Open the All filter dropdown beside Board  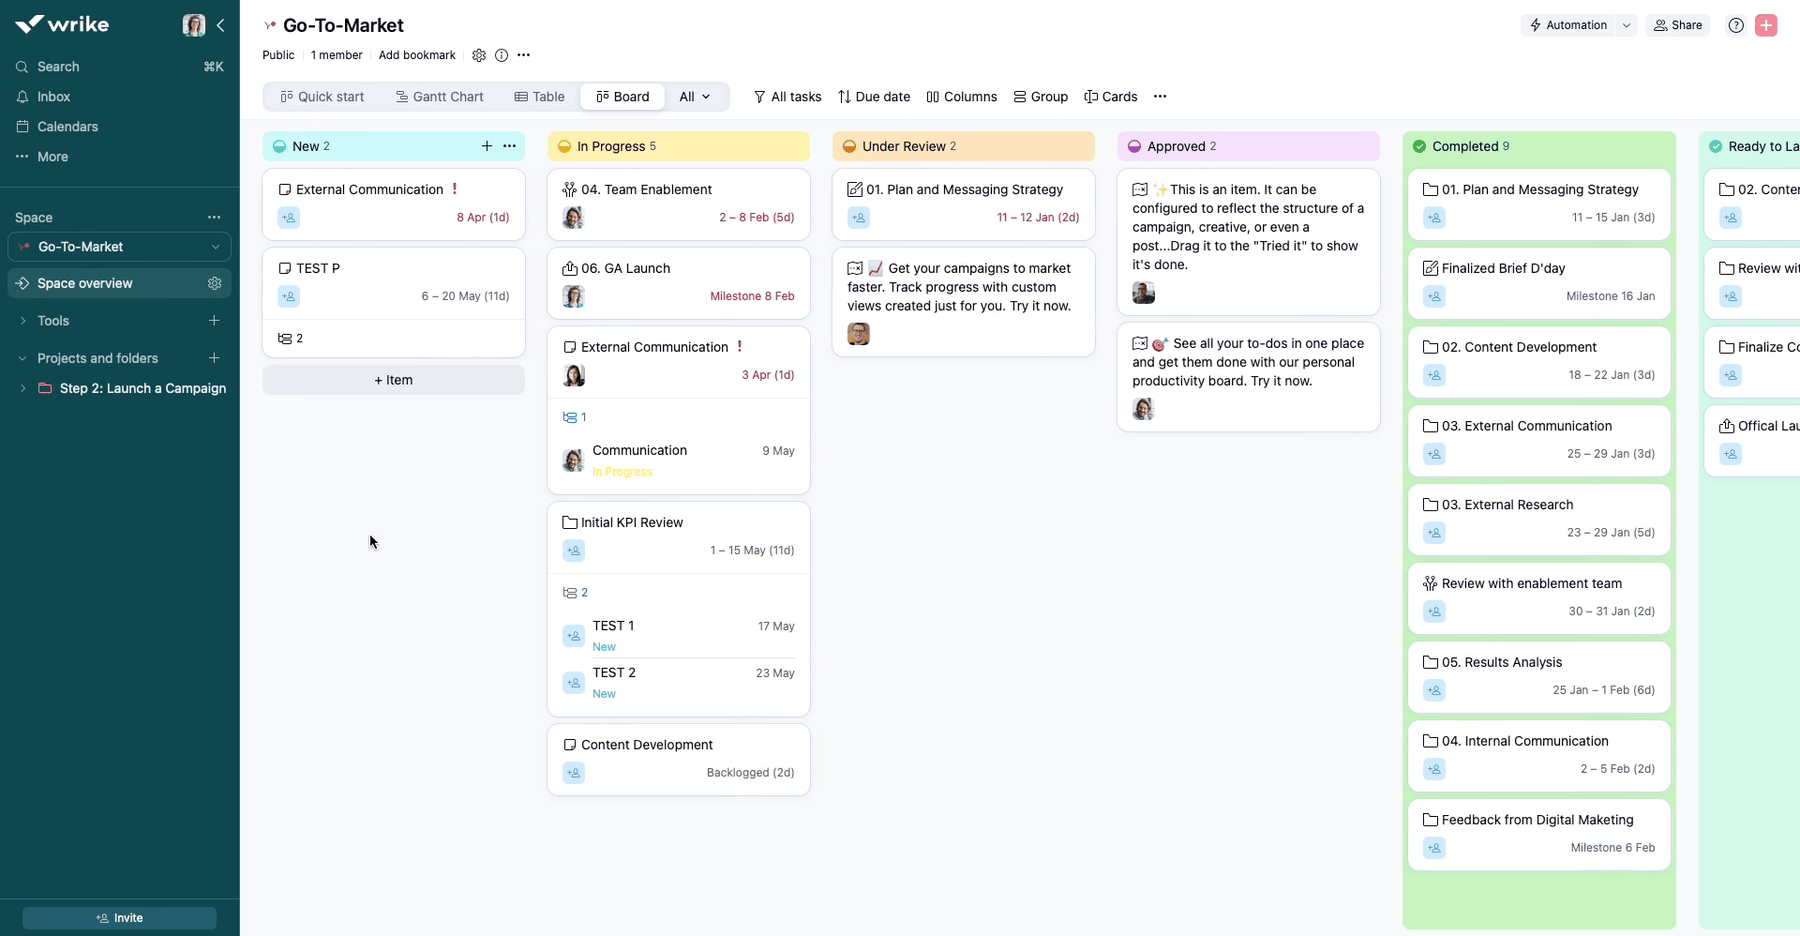coord(695,96)
